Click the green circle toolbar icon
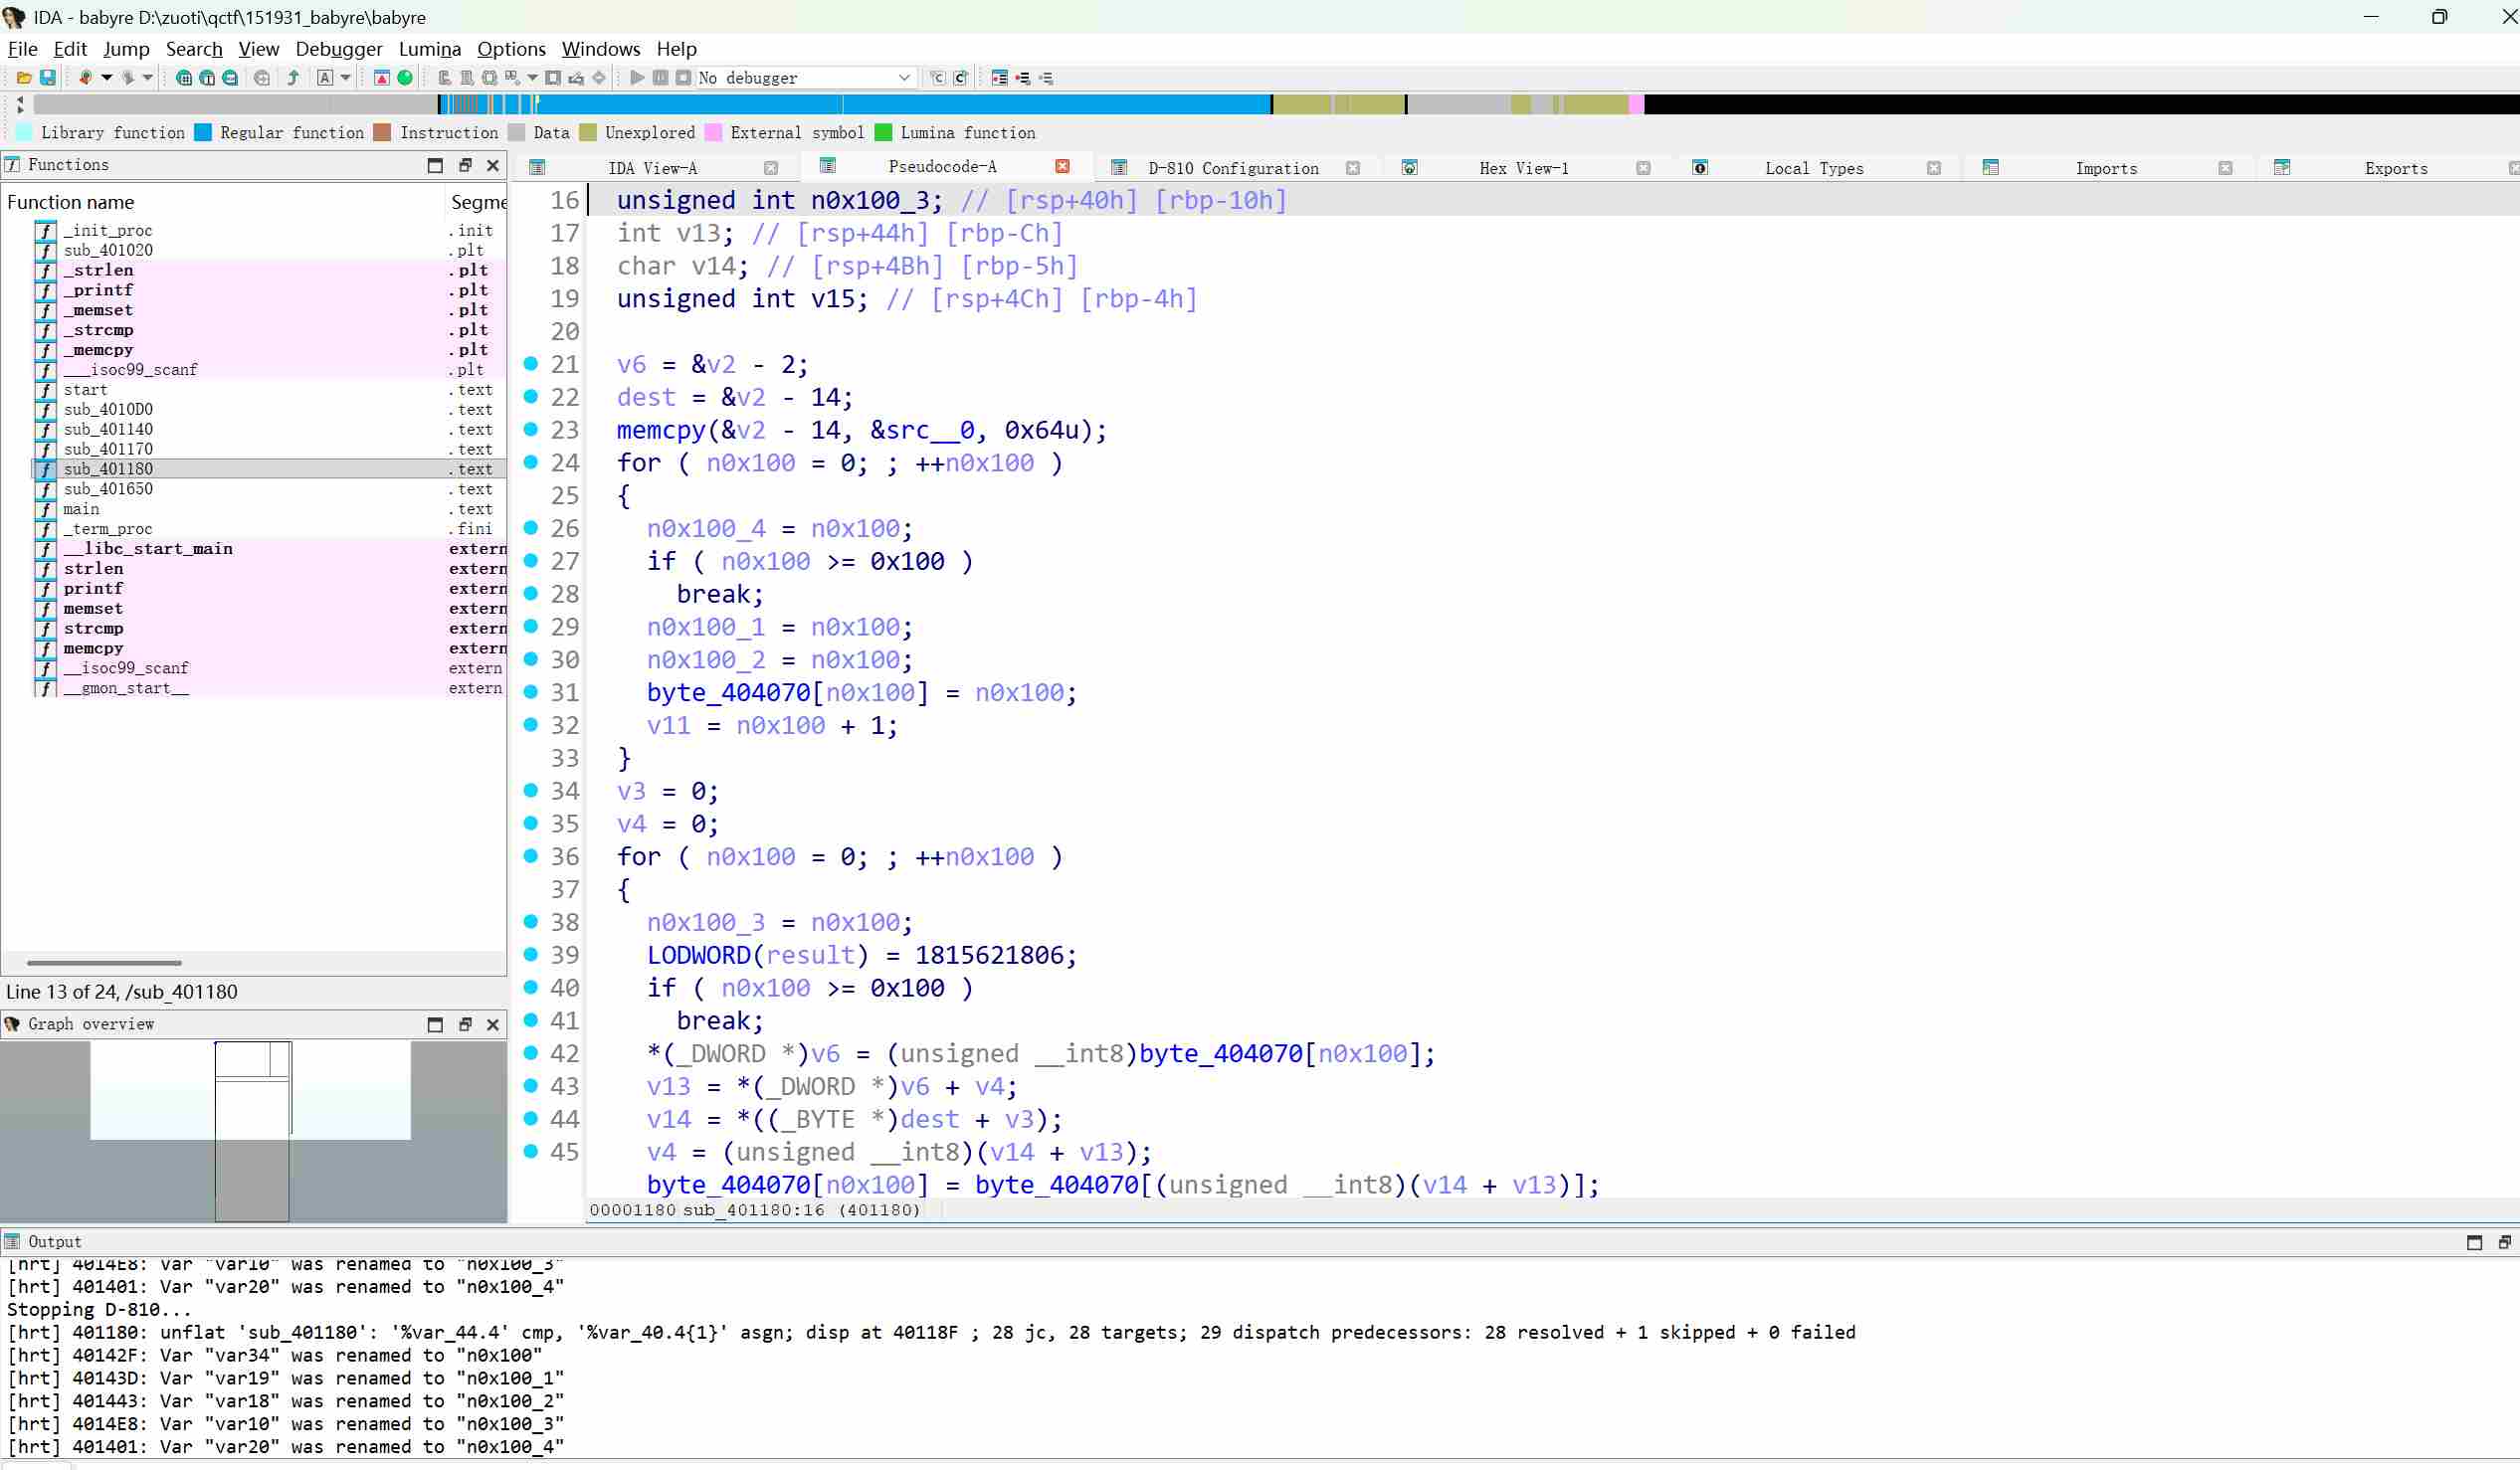Screen dimensions: 2520x1470 pos(405,78)
